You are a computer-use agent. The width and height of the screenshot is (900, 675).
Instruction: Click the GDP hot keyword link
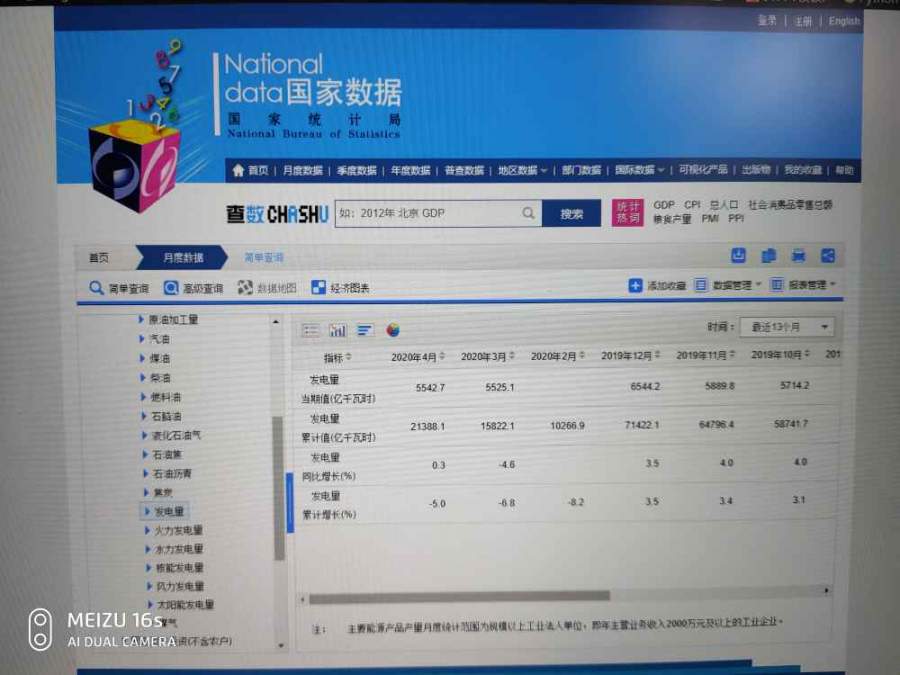click(664, 205)
